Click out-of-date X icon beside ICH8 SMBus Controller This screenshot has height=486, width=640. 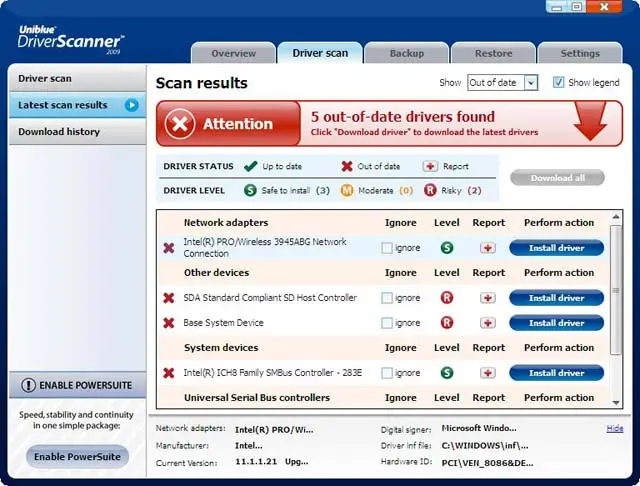(x=169, y=373)
